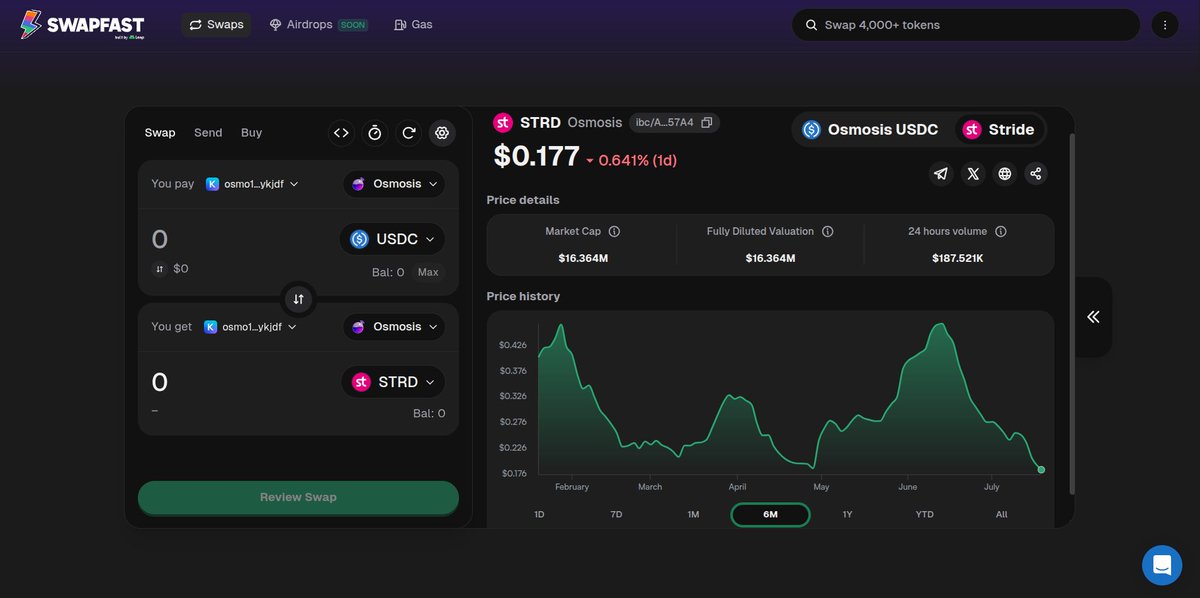Select the 7D price range

tap(616, 514)
